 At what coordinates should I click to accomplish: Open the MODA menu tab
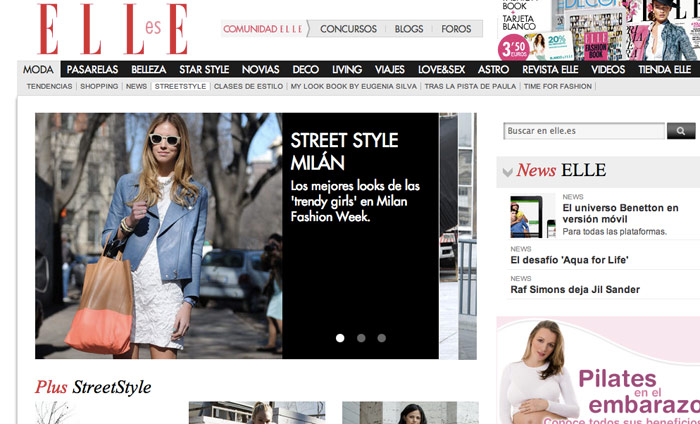[38, 69]
